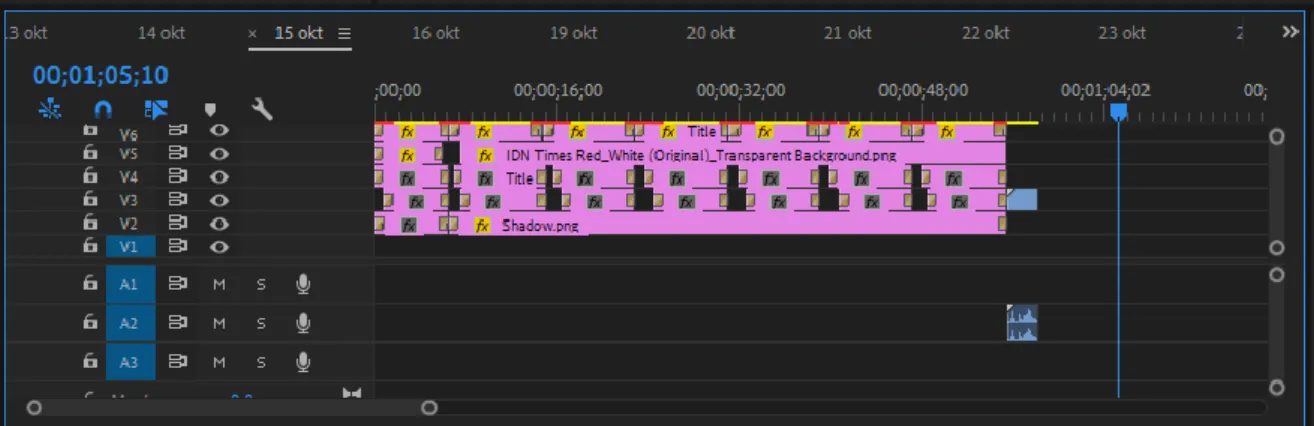Toggle sync lock on A3 track
Viewport: 1314px width, 426px height.
[x=178, y=362]
